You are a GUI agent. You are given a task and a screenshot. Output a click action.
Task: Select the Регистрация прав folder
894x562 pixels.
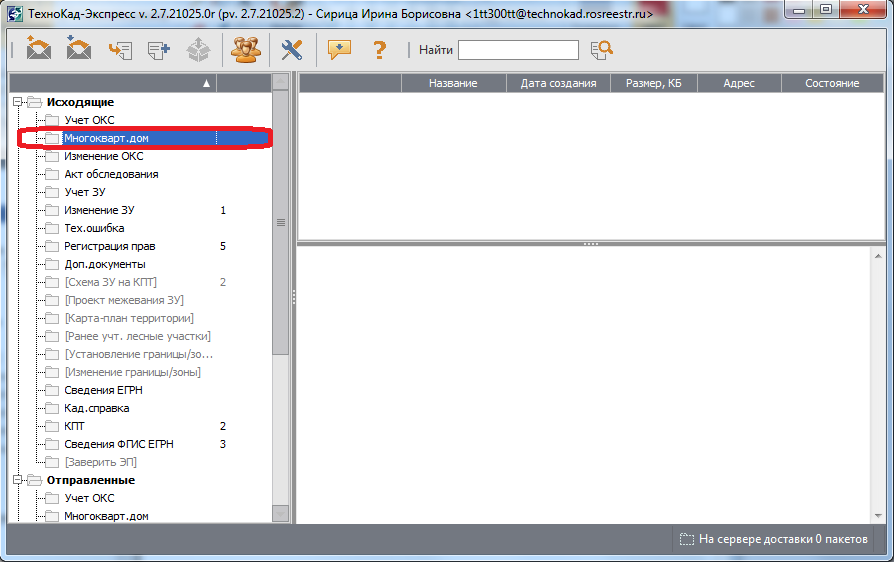109,246
